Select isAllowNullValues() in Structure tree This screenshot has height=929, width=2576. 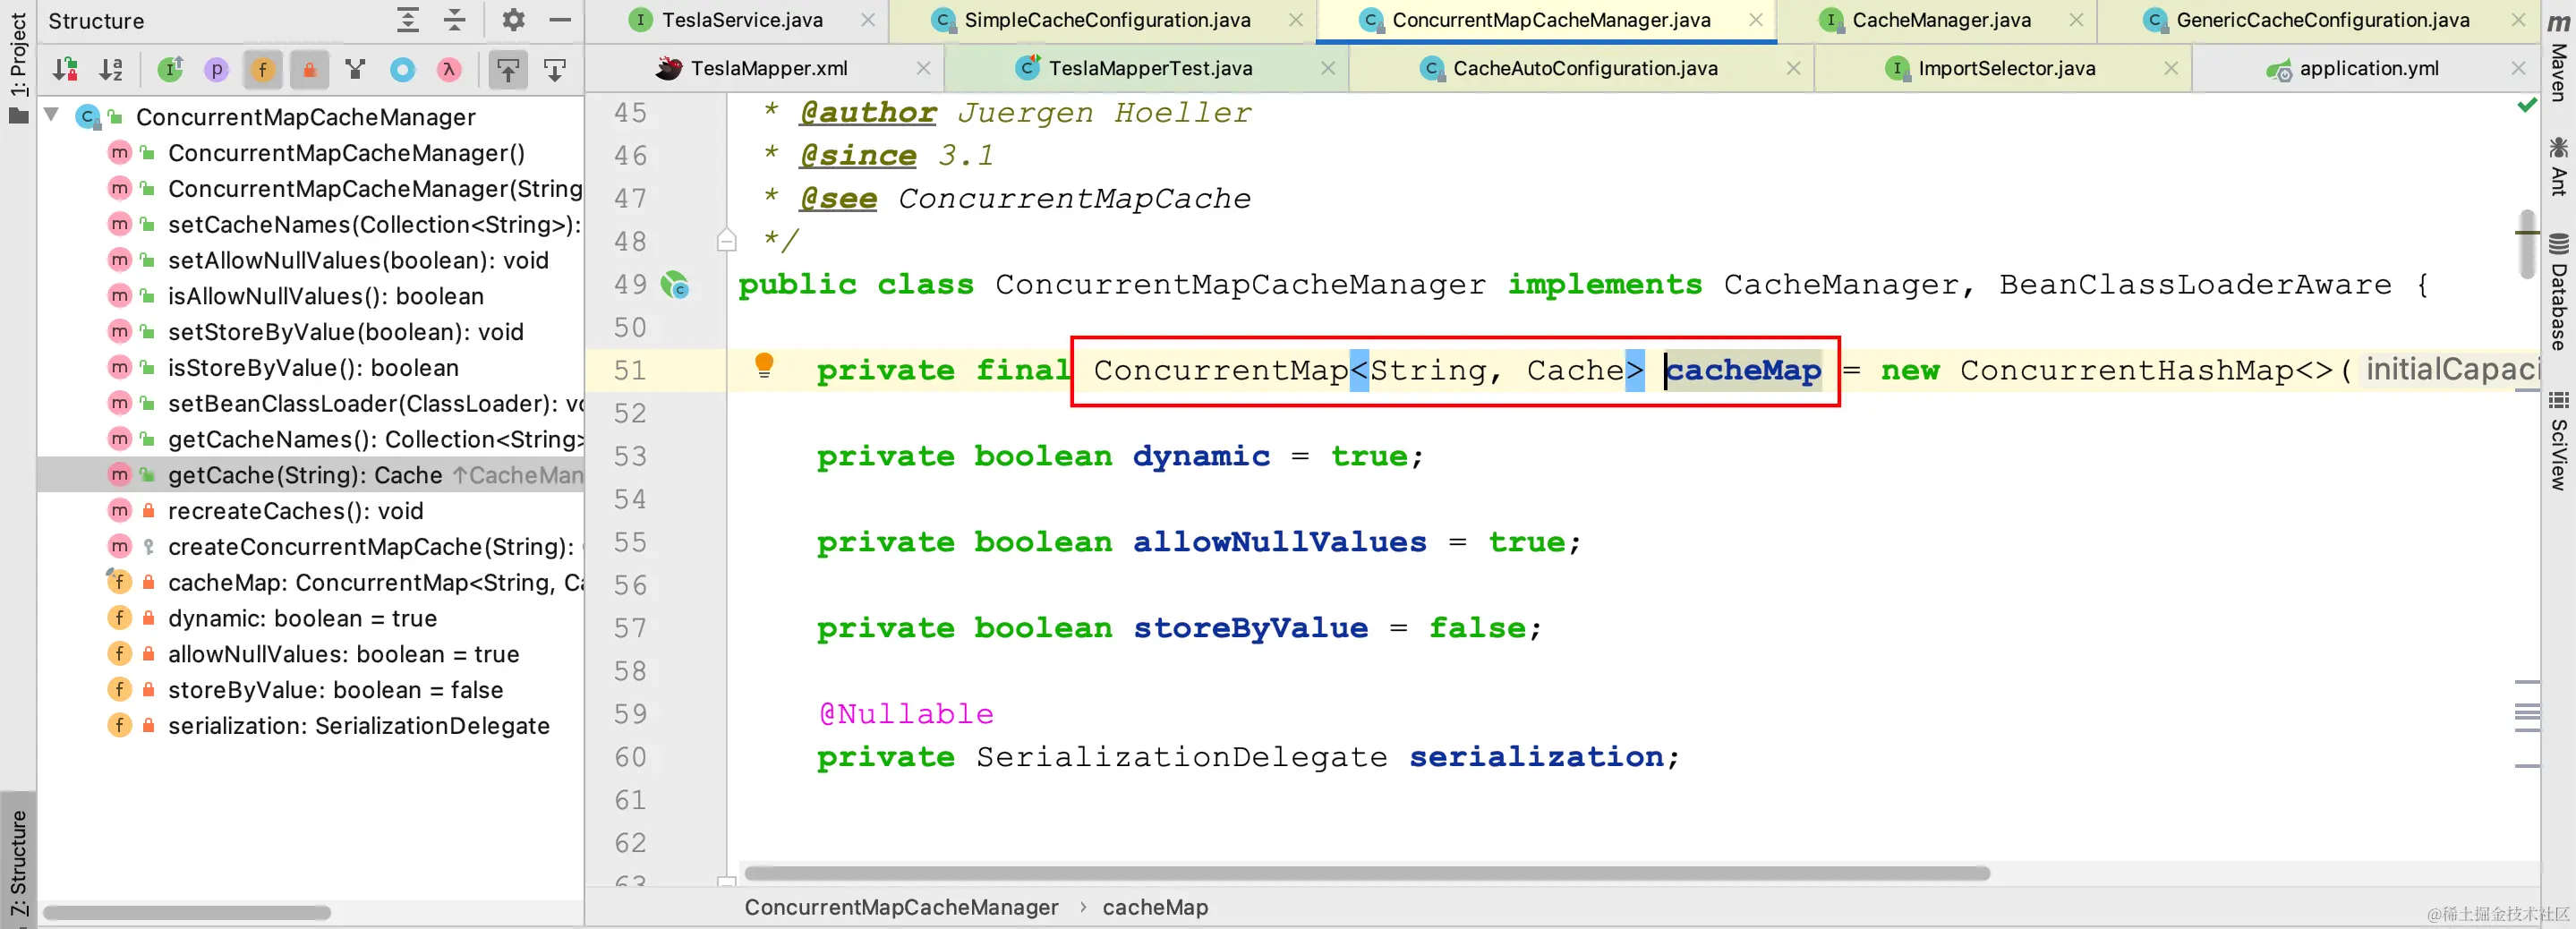point(325,296)
